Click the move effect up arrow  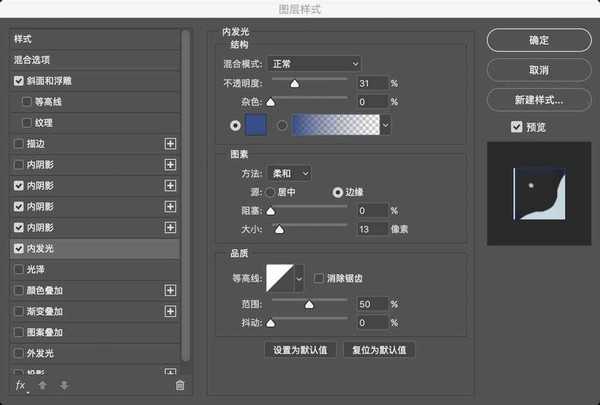[43, 385]
